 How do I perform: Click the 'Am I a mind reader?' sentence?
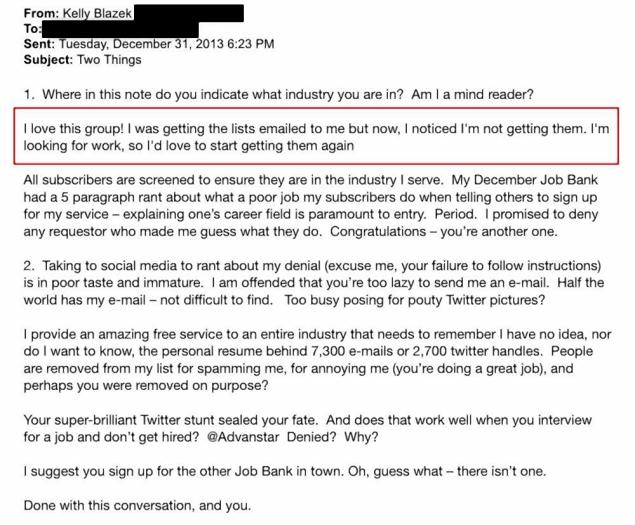(473, 94)
